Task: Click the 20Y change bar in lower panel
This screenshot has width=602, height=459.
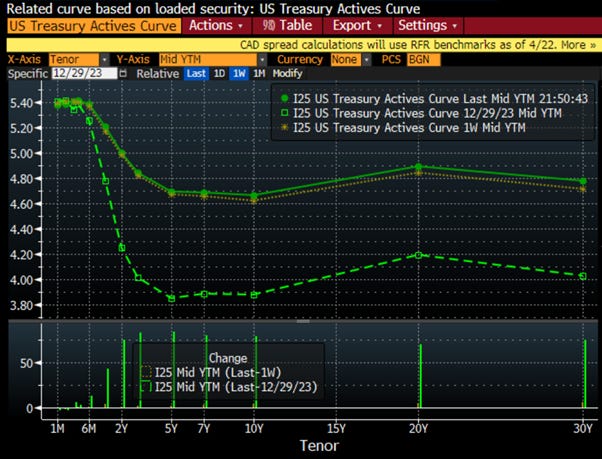Action: point(421,376)
